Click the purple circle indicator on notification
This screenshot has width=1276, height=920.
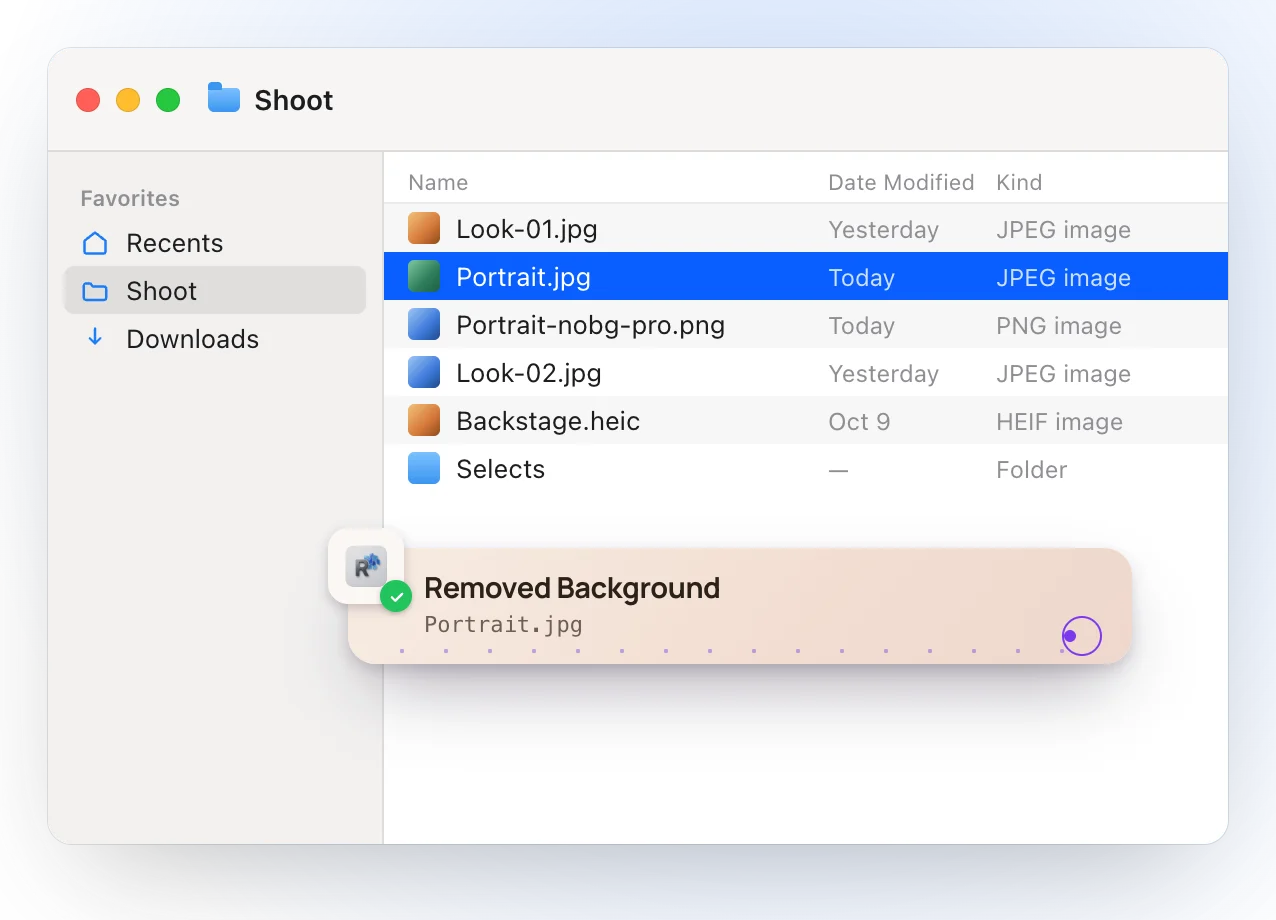(x=1081, y=636)
